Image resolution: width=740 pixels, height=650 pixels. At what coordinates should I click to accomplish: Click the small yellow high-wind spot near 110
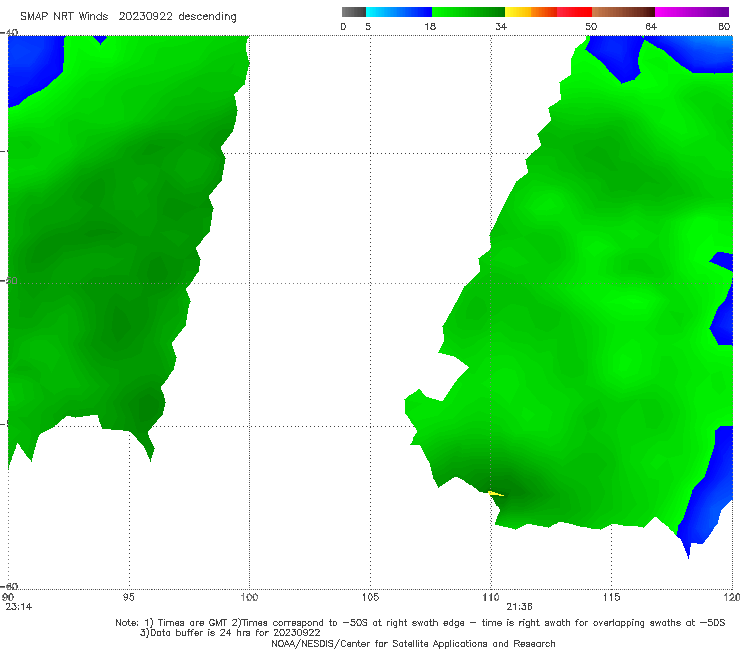click(496, 494)
